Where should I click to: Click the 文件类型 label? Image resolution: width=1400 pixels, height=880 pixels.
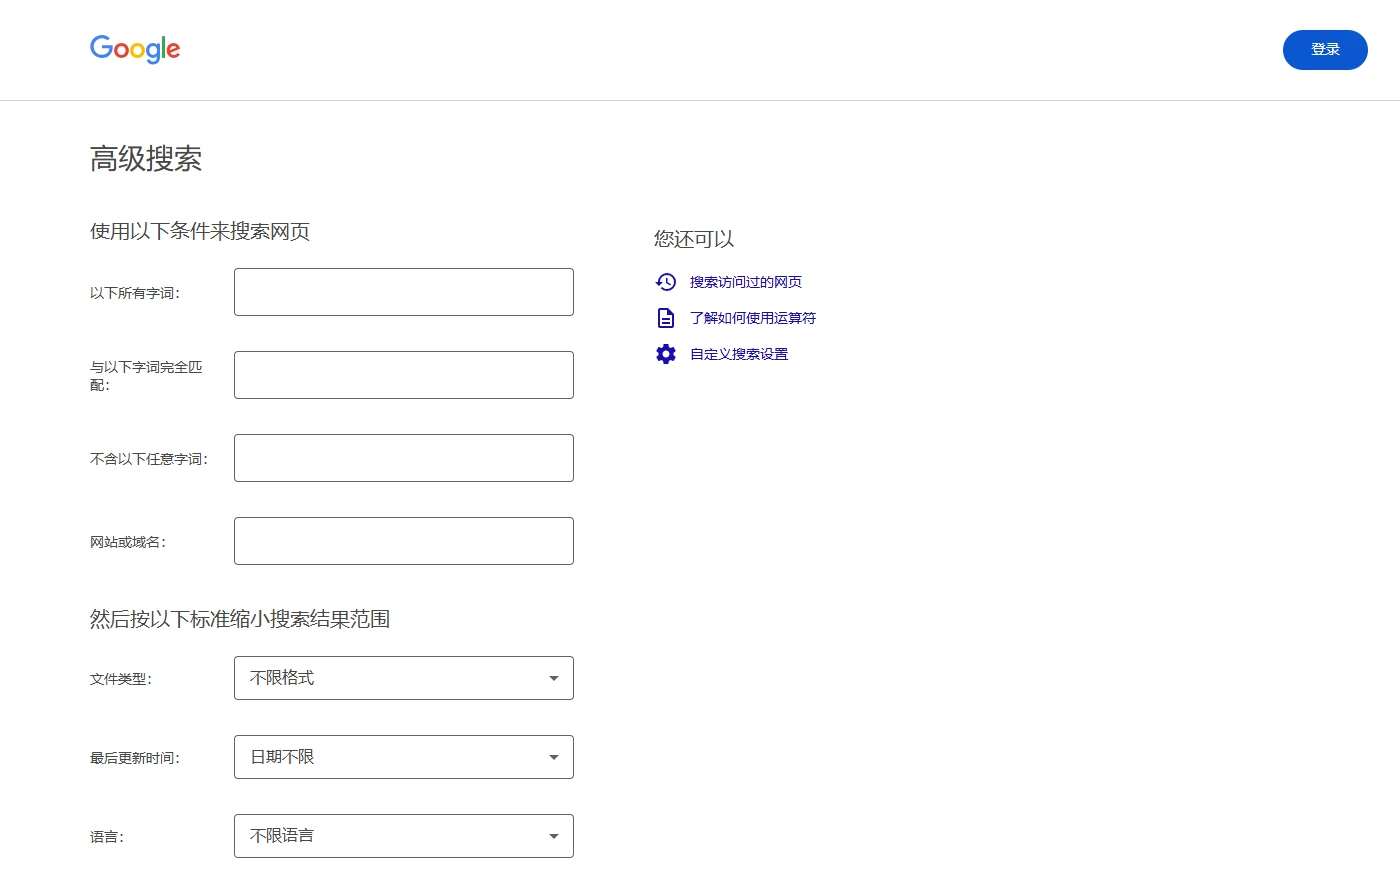pos(121,679)
